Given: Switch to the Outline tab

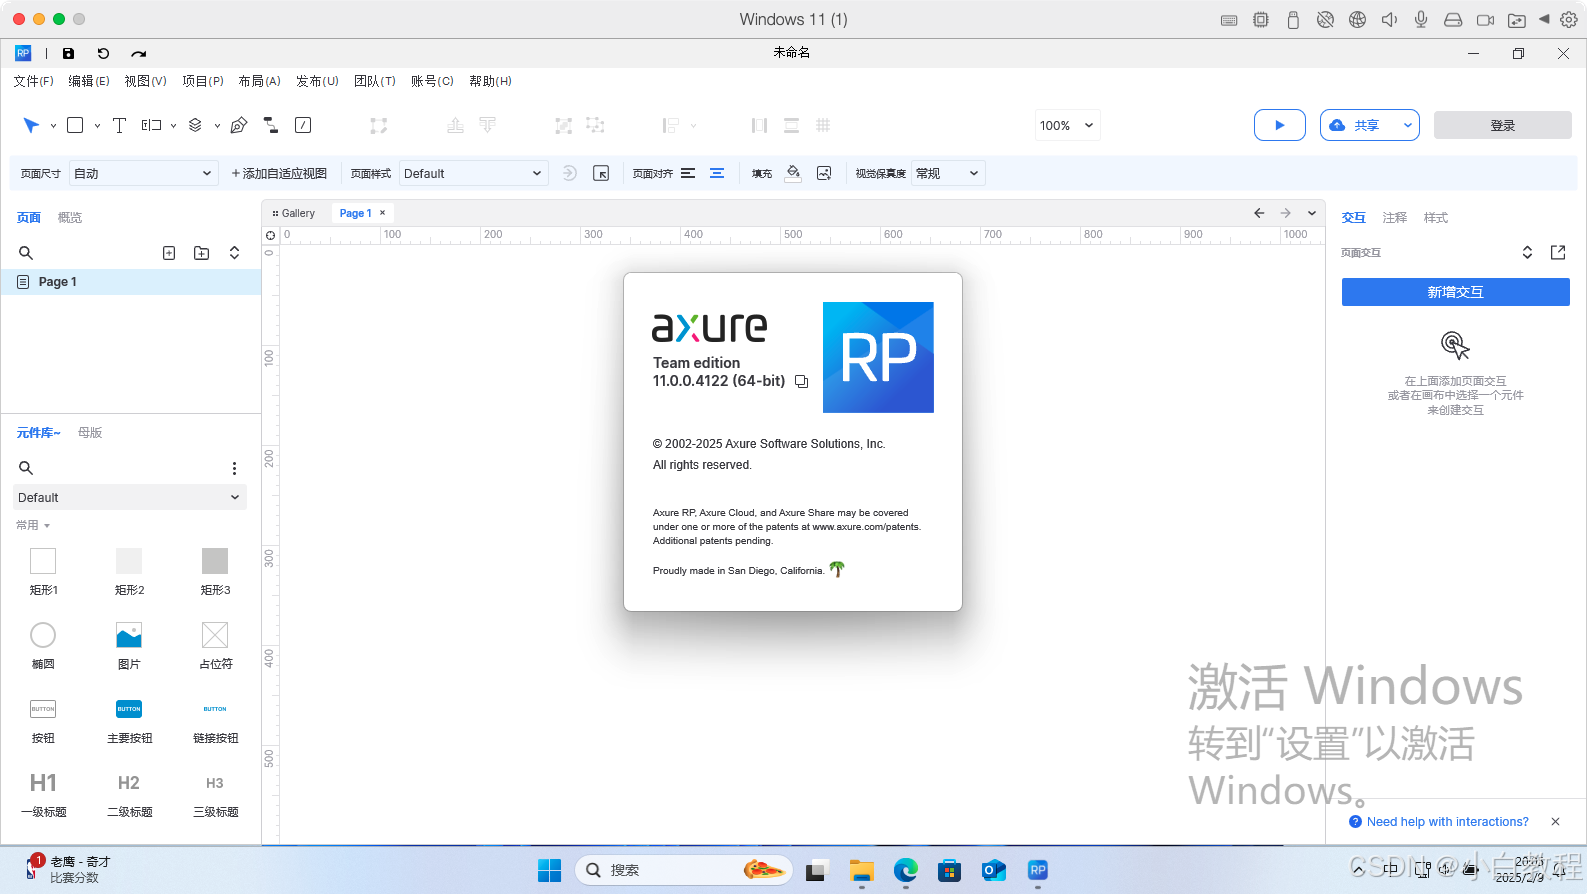Looking at the screenshot, I should point(69,217).
